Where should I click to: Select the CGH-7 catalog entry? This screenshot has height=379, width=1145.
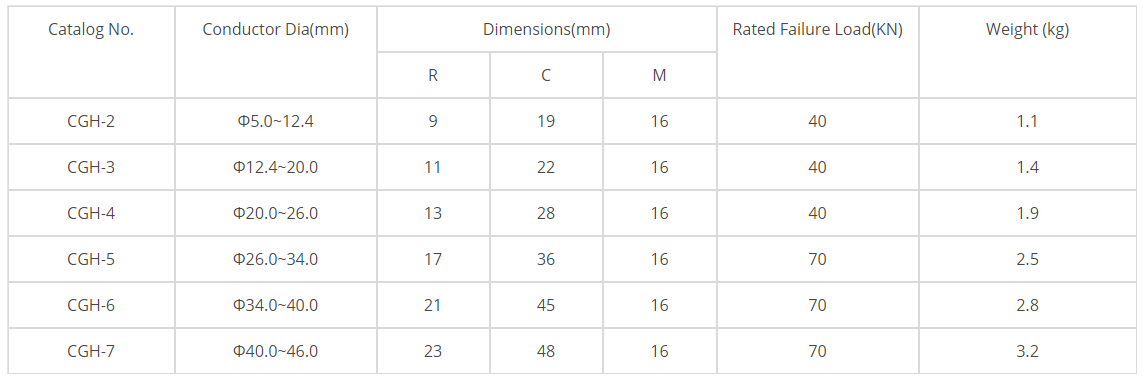tap(91, 351)
